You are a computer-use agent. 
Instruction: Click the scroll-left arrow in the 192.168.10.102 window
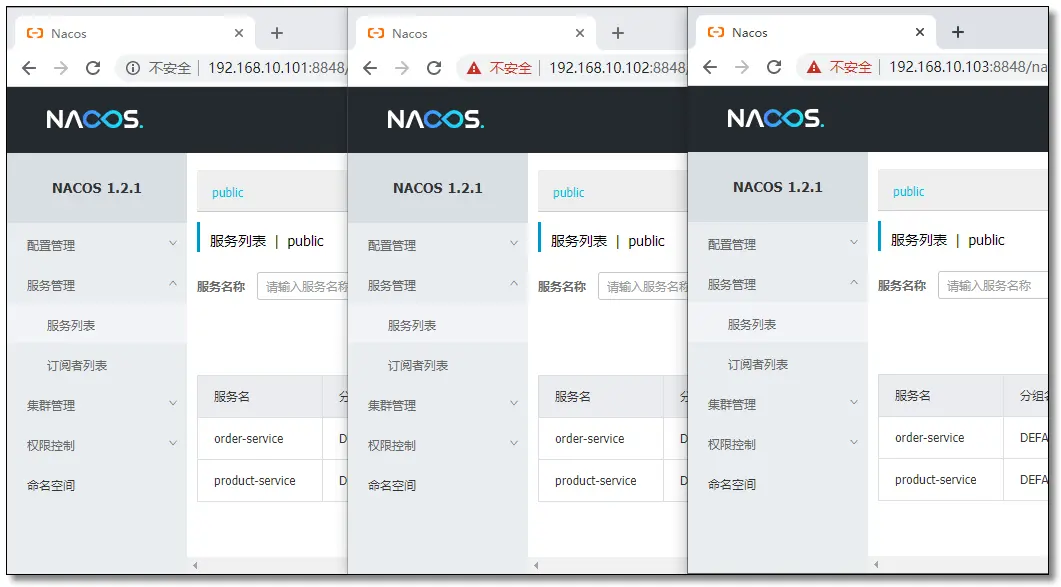[x=536, y=565]
